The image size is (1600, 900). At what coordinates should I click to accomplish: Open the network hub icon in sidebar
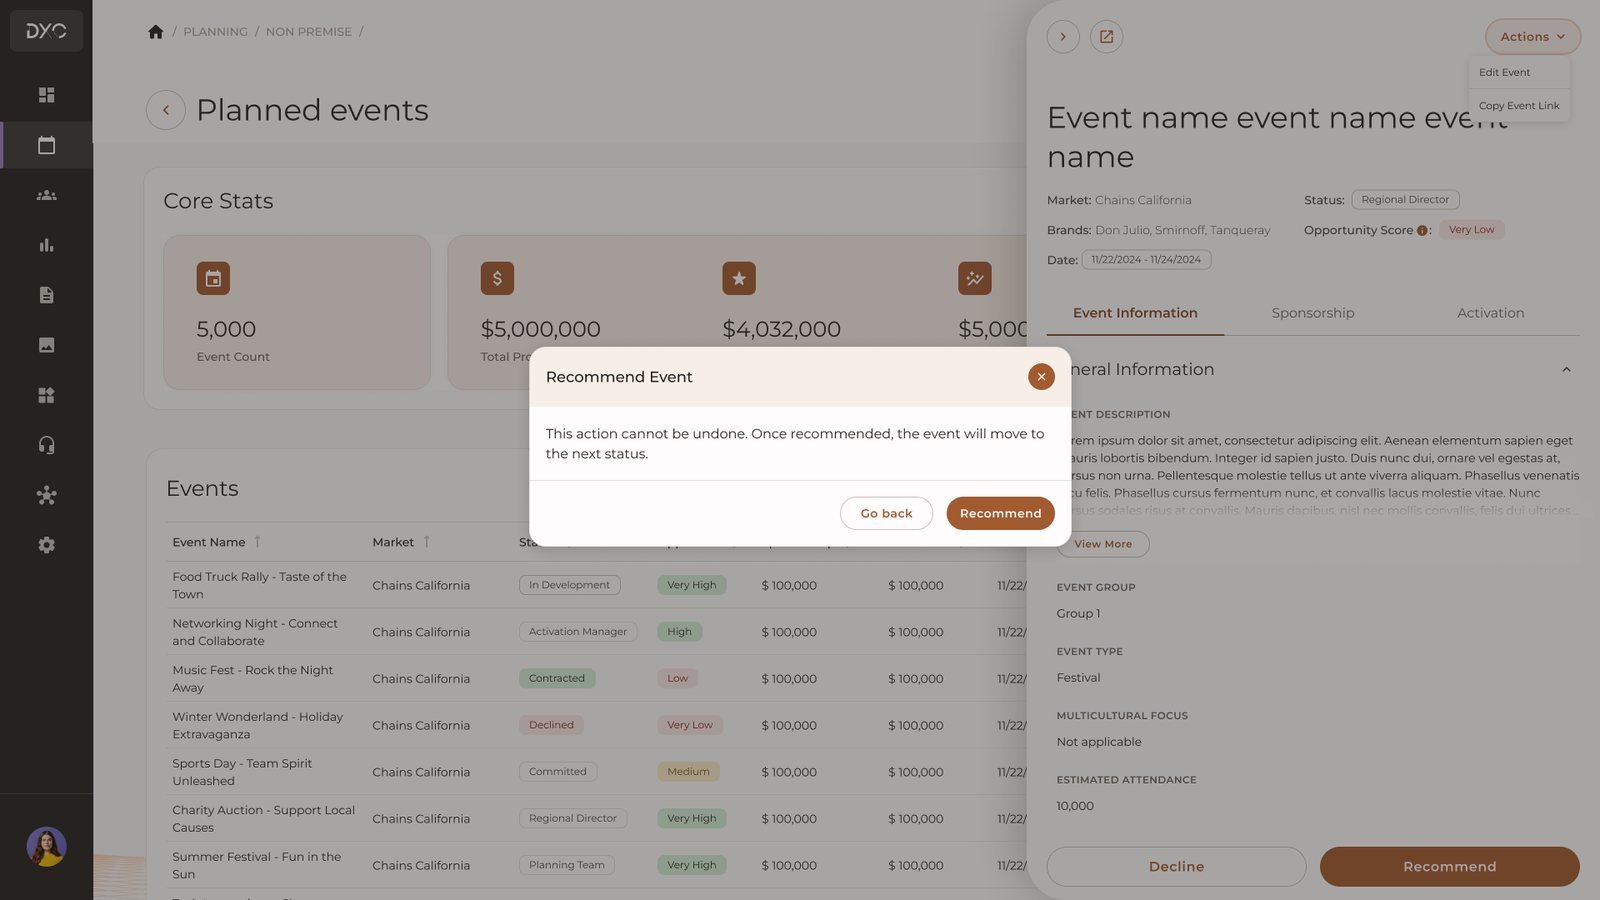46,495
